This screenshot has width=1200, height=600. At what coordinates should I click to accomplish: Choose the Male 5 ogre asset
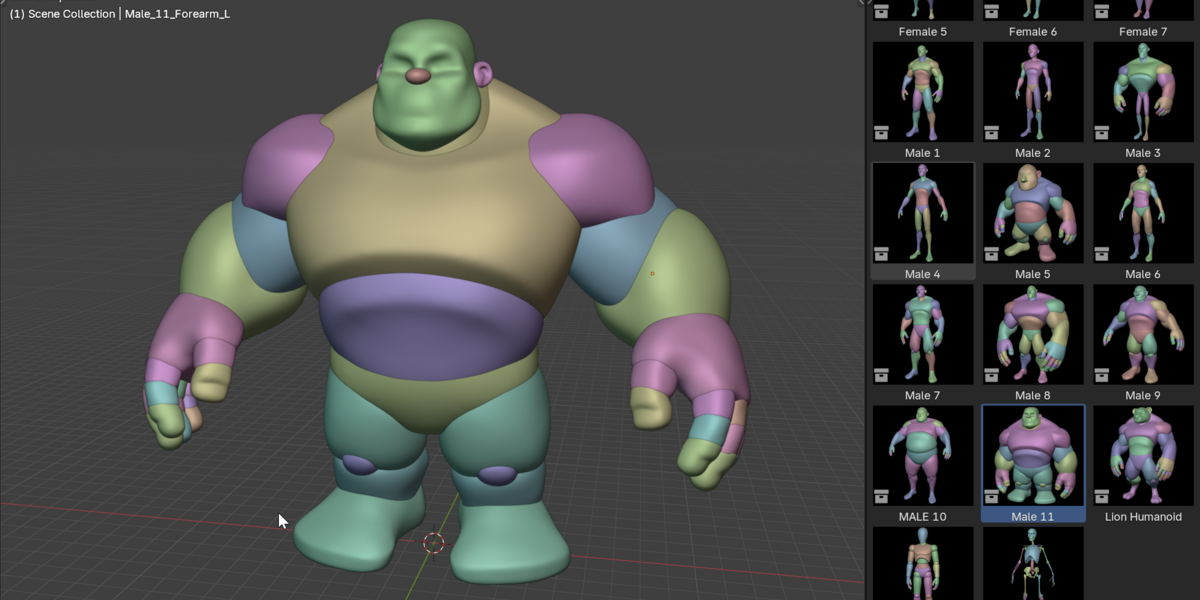[1033, 213]
